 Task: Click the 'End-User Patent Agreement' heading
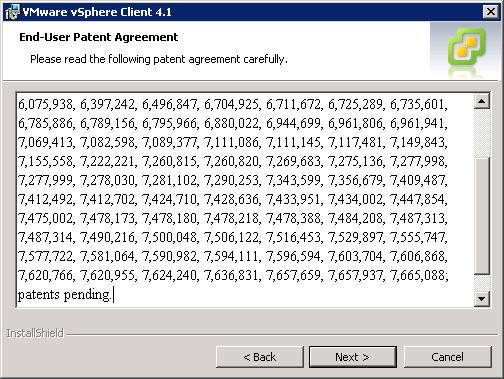99,37
